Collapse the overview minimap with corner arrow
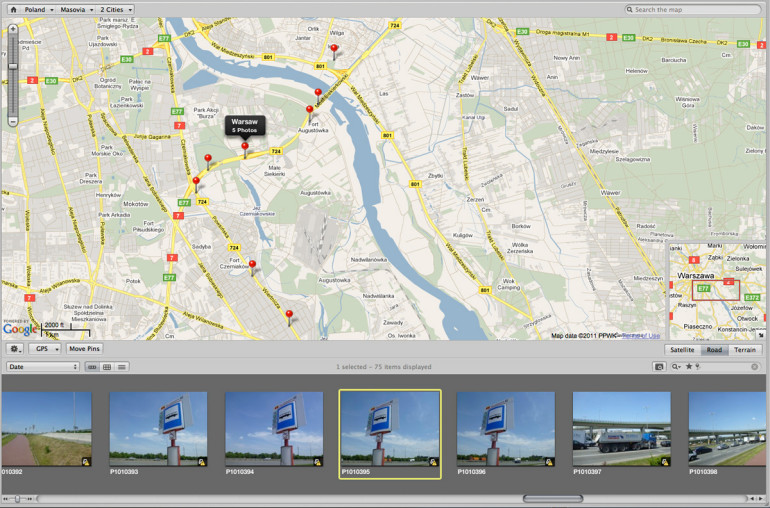The height and width of the screenshot is (508, 770). 761,335
